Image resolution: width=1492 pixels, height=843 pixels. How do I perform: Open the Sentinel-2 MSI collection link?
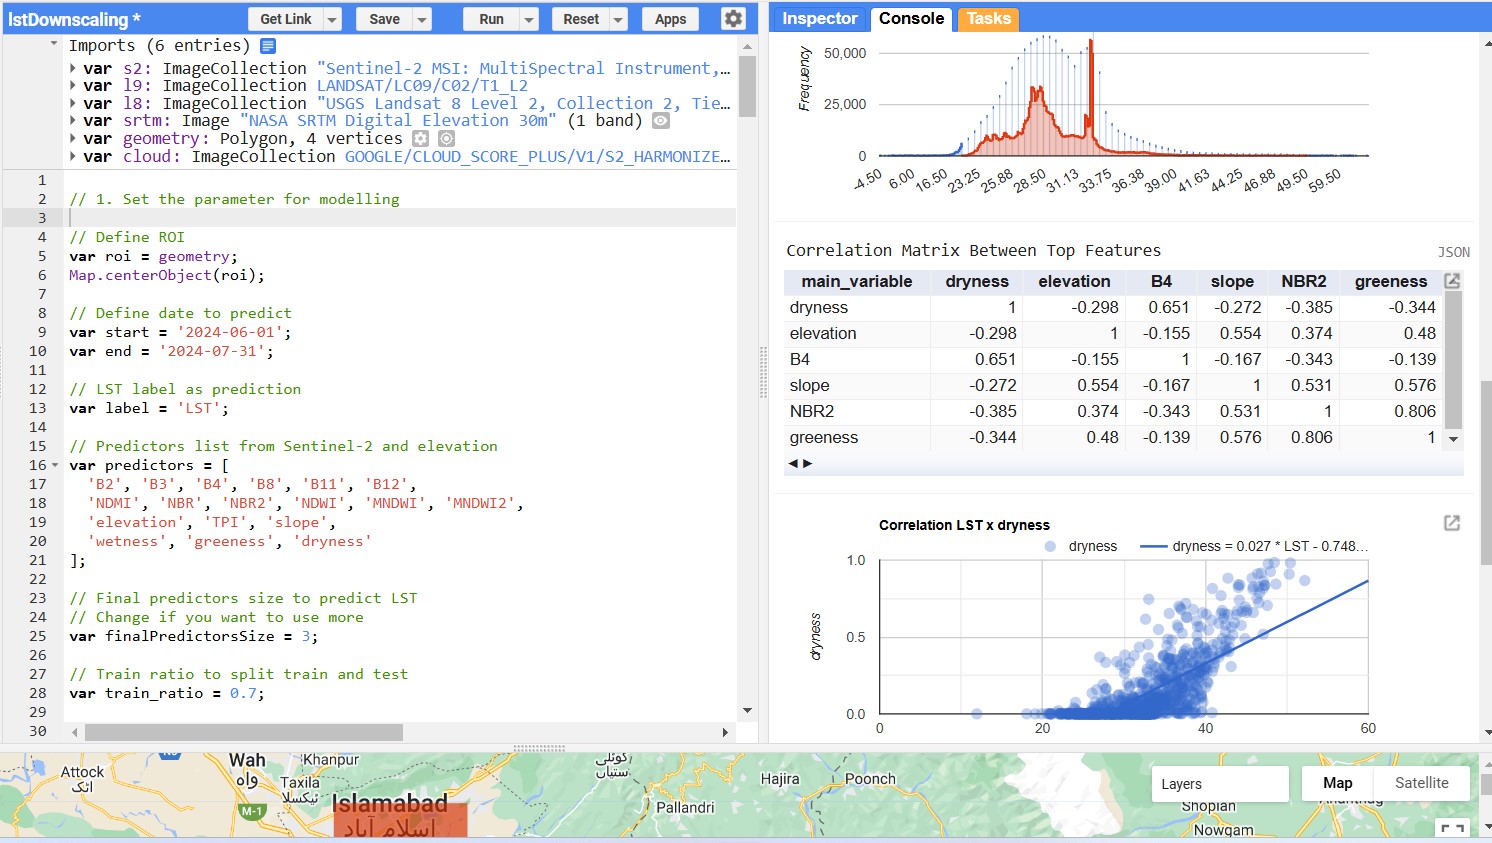coord(521,68)
